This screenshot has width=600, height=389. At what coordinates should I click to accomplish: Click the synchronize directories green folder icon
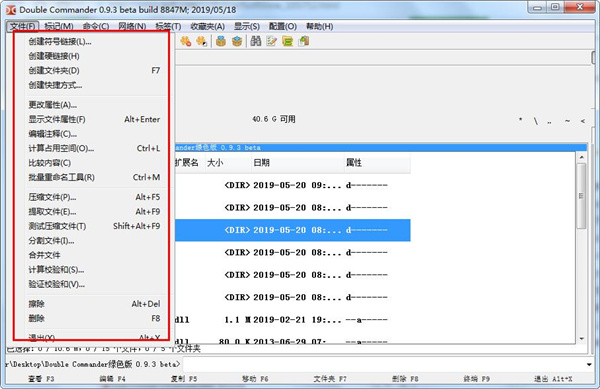(x=287, y=41)
